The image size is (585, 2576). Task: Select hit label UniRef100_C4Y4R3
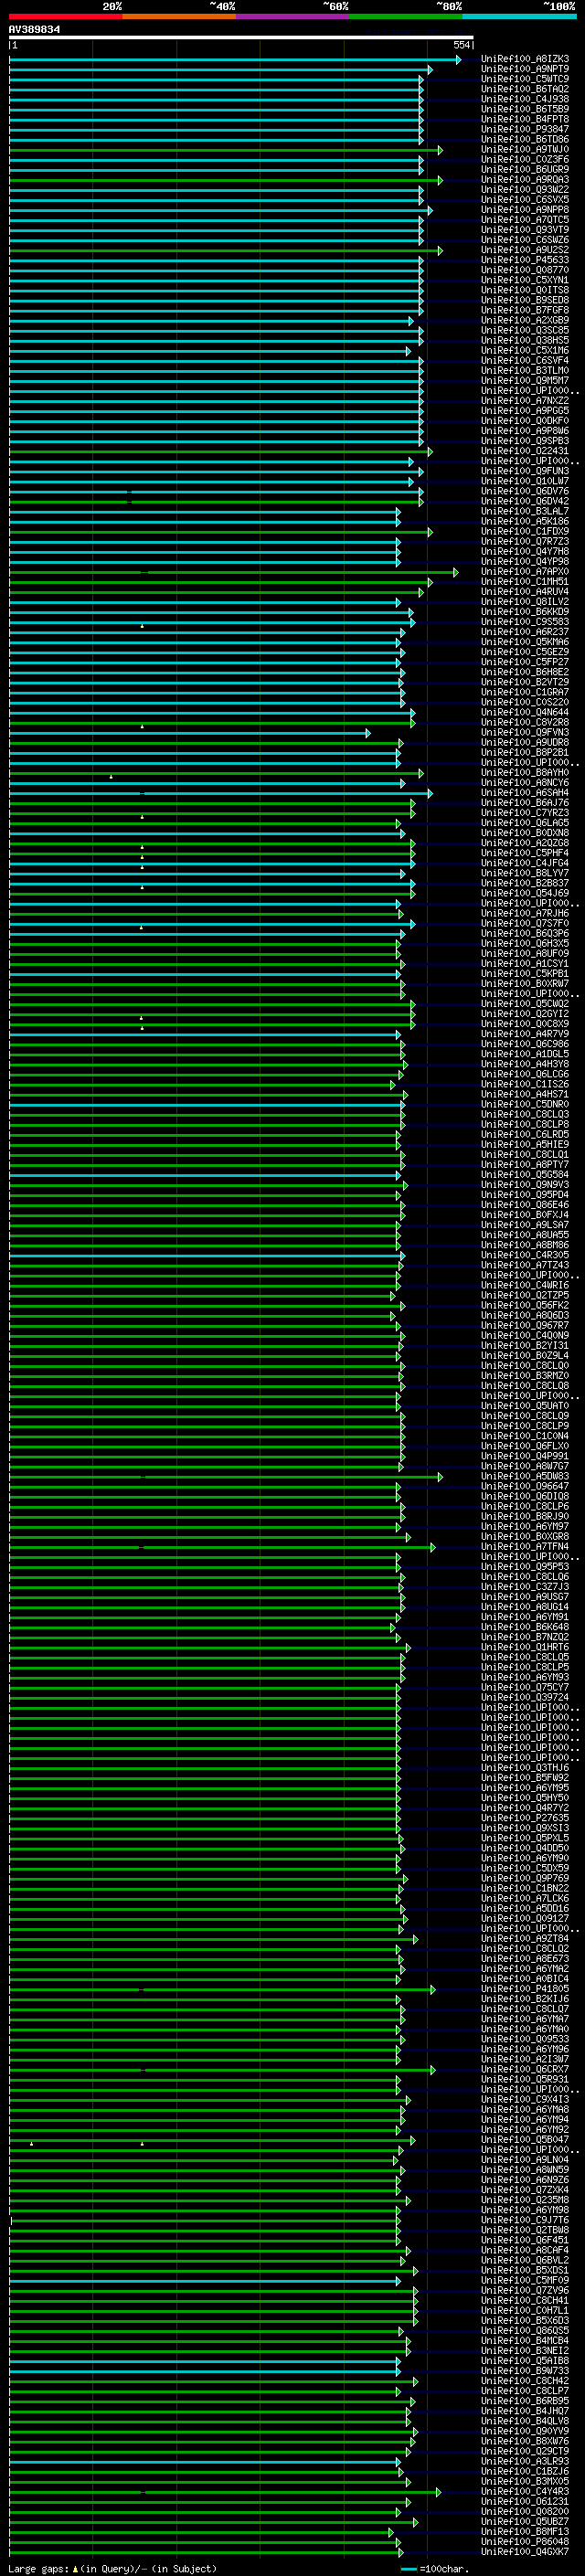[x=525, y=2492]
